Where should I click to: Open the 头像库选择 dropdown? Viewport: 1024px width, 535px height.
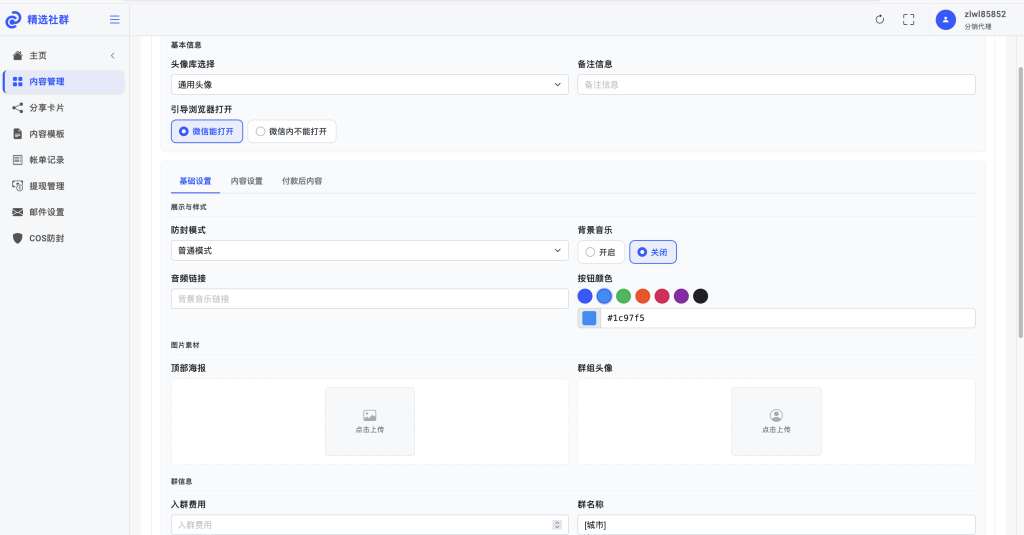tap(370, 84)
